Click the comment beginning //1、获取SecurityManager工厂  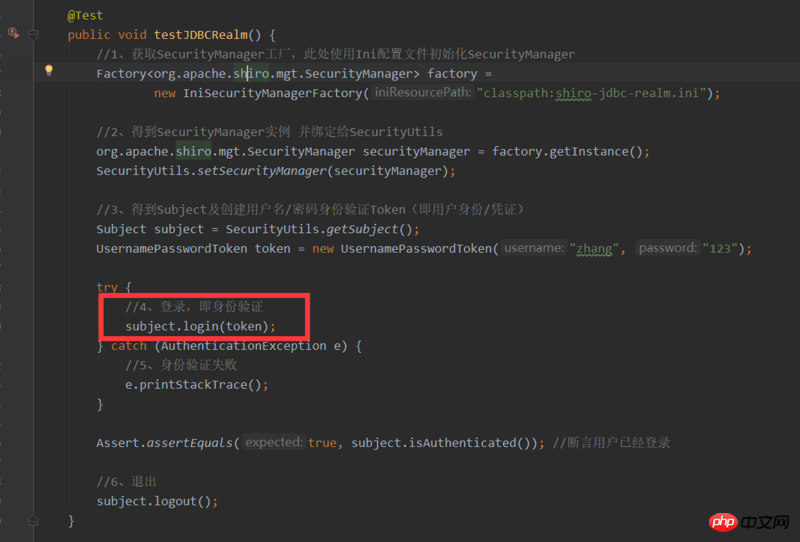click(x=336, y=54)
